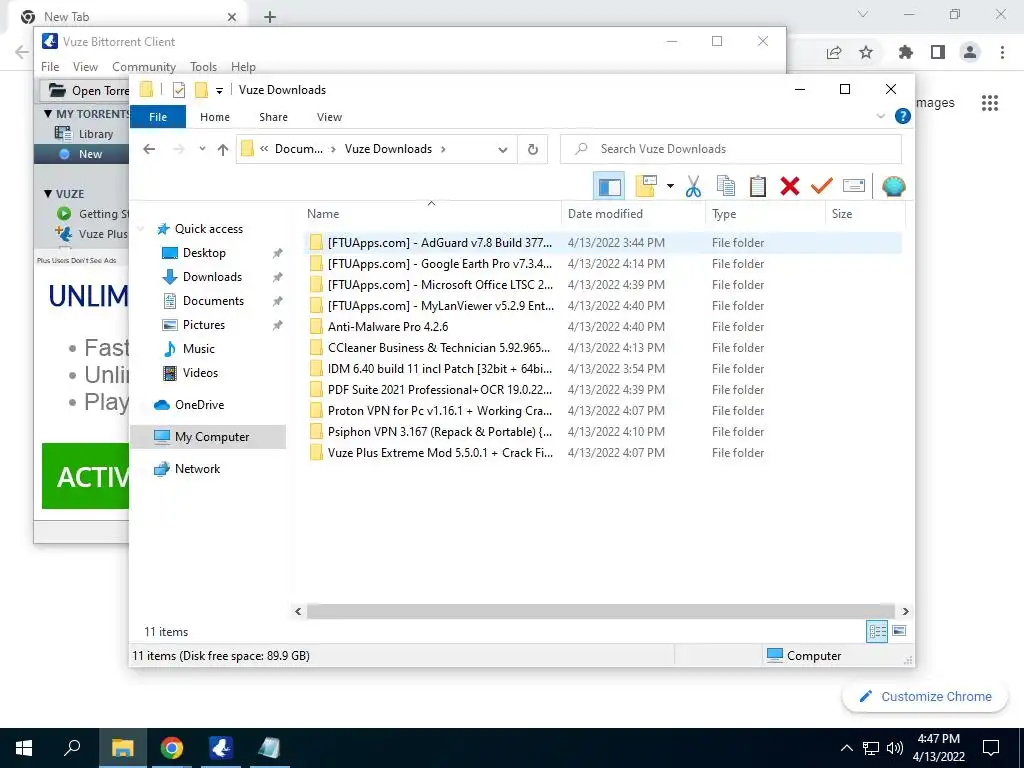Sort files by Size column header

coord(865,214)
